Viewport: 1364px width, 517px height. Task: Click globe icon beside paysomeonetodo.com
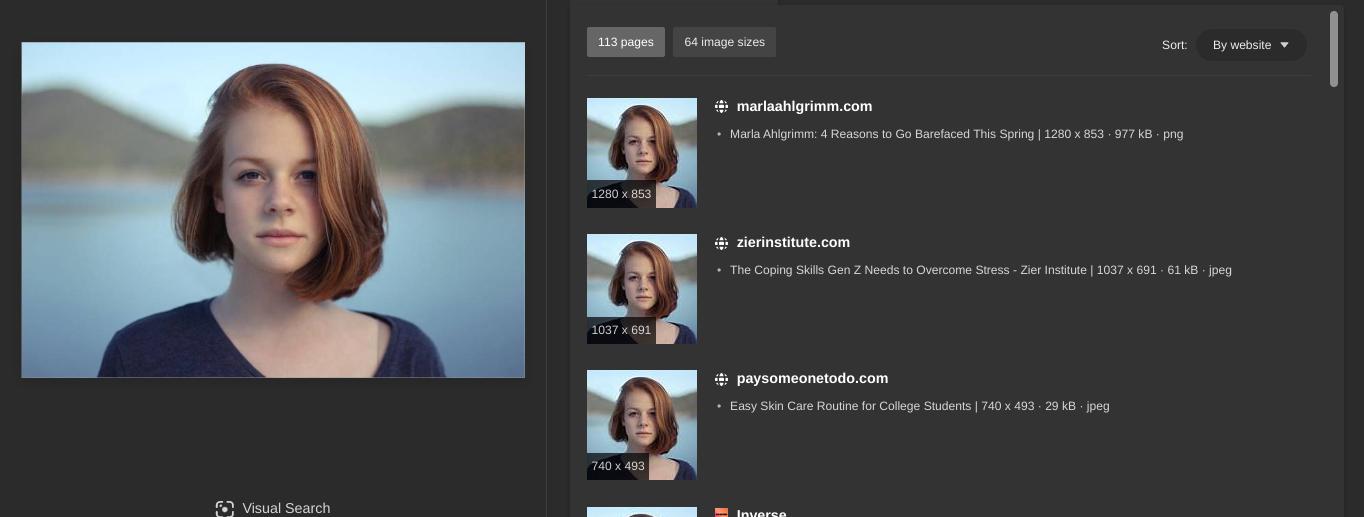pos(721,378)
